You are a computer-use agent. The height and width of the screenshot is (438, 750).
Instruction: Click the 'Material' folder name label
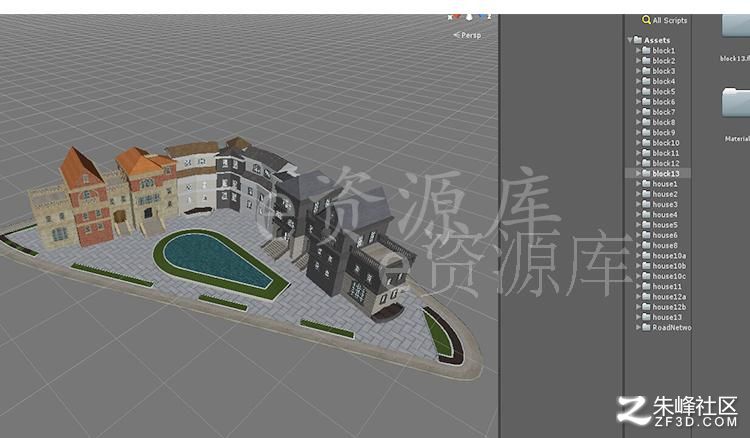click(x=737, y=139)
